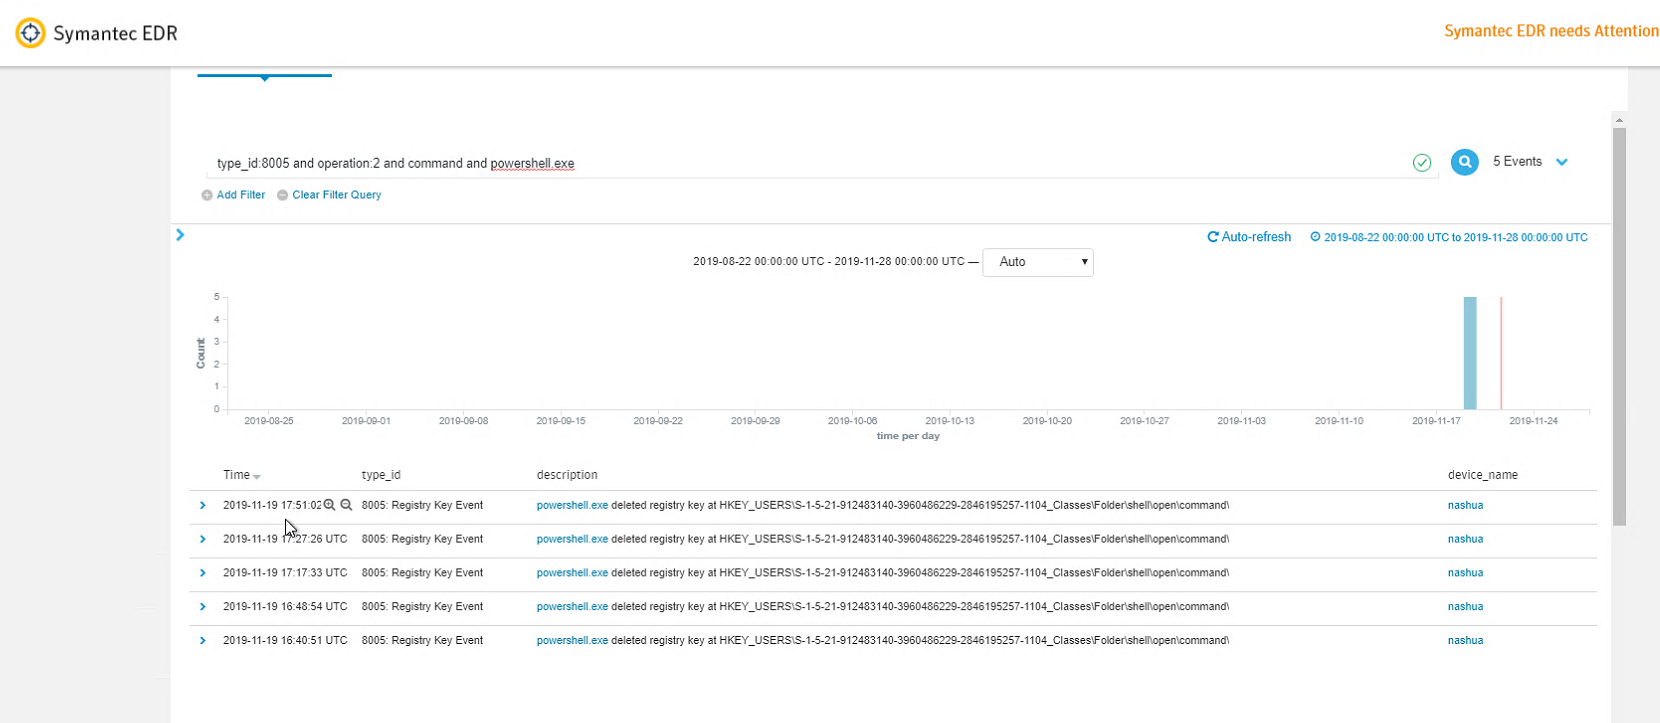
Task: Click the 2019-11-19 17:17:33 UTC timestamp
Action: [285, 573]
